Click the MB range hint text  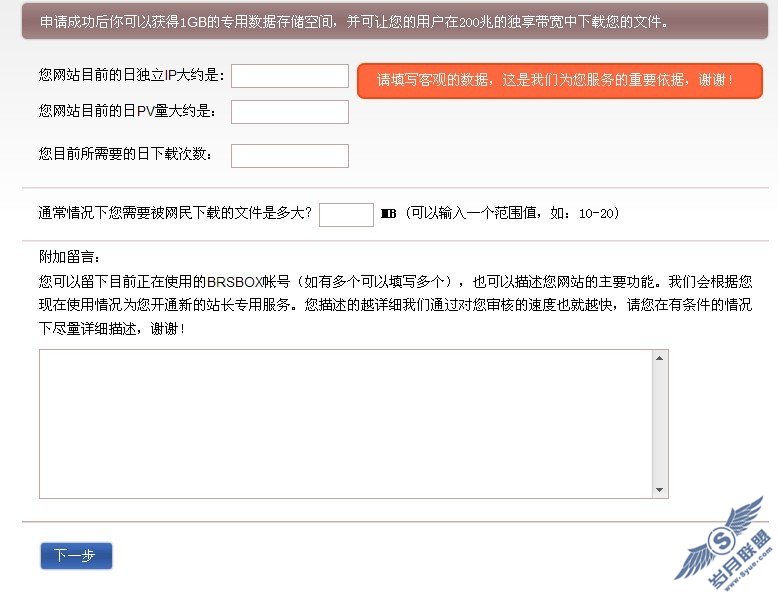click(x=500, y=214)
